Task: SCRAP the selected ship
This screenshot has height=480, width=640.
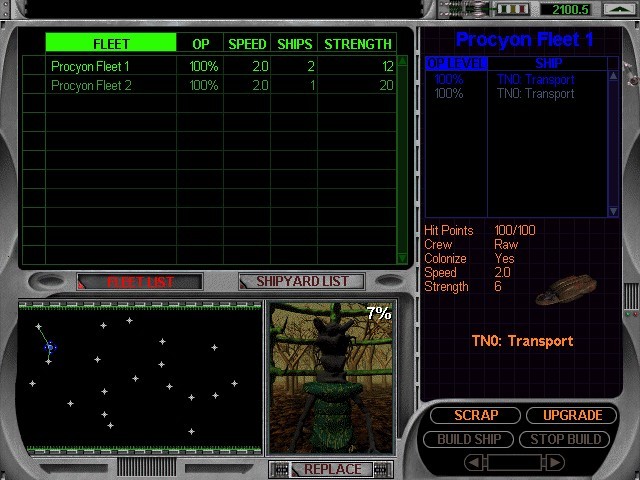Action: (x=476, y=415)
